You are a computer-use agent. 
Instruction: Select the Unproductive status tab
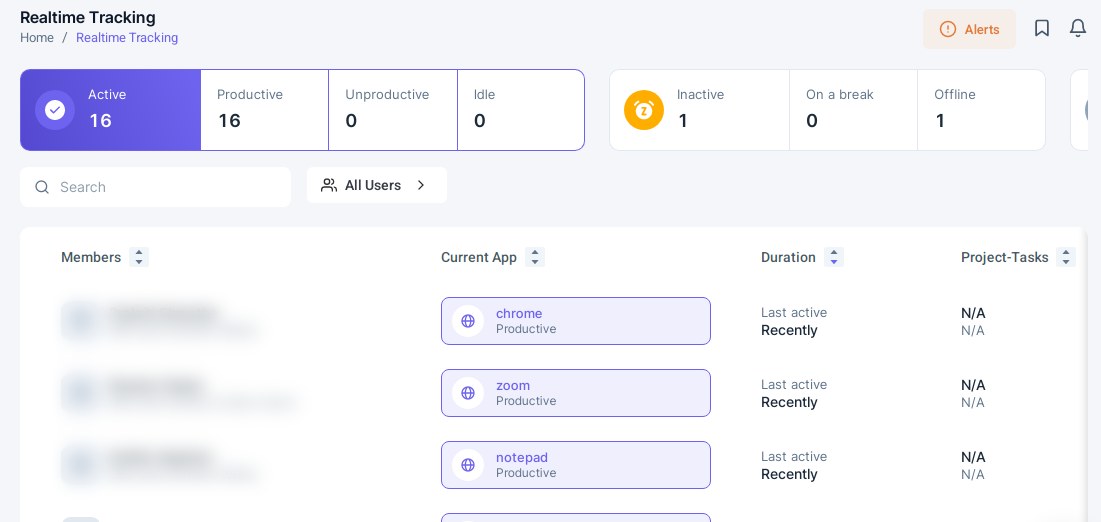coord(392,110)
